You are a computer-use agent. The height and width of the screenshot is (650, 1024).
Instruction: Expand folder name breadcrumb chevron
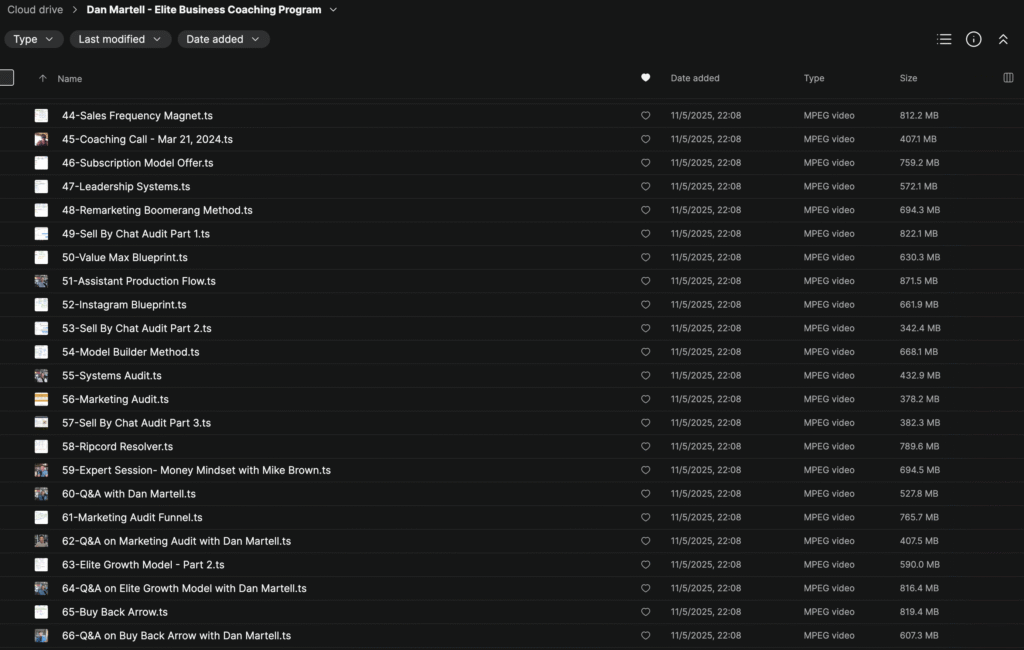point(333,10)
